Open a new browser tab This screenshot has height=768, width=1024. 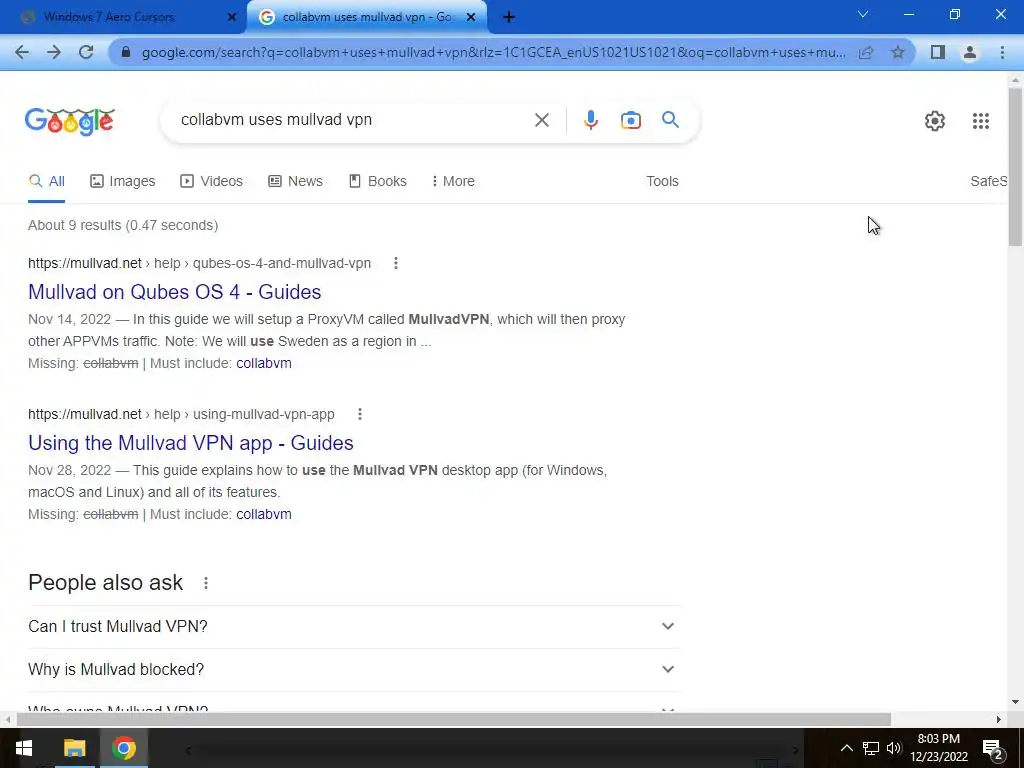[509, 17]
